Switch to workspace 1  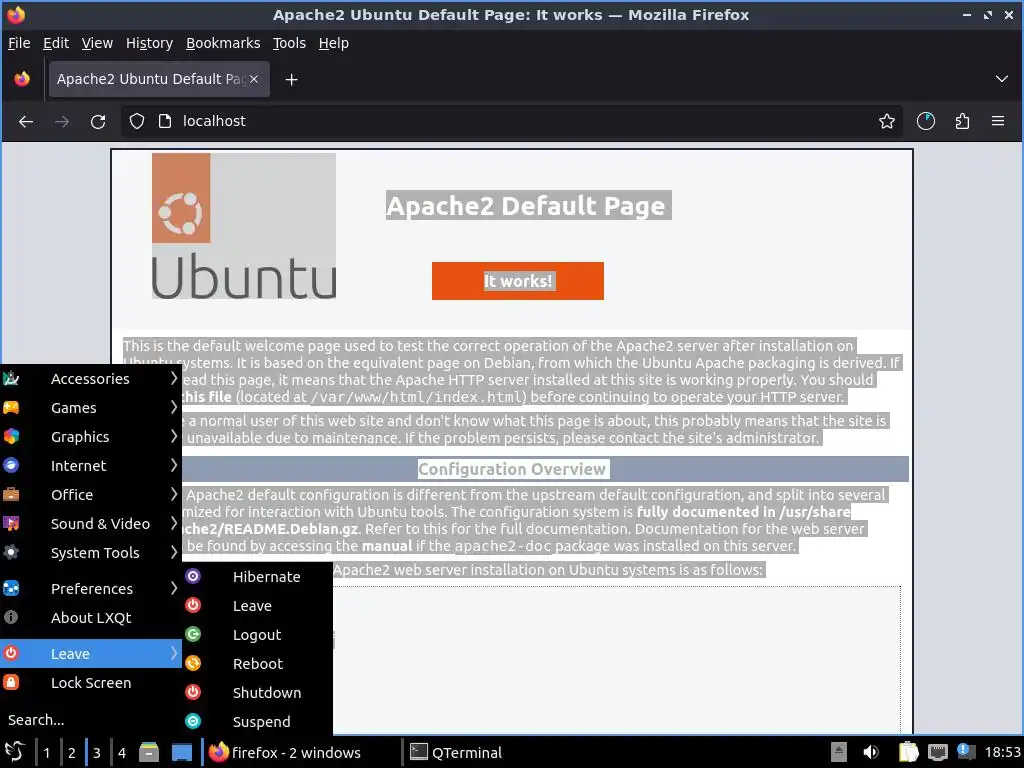(46, 752)
